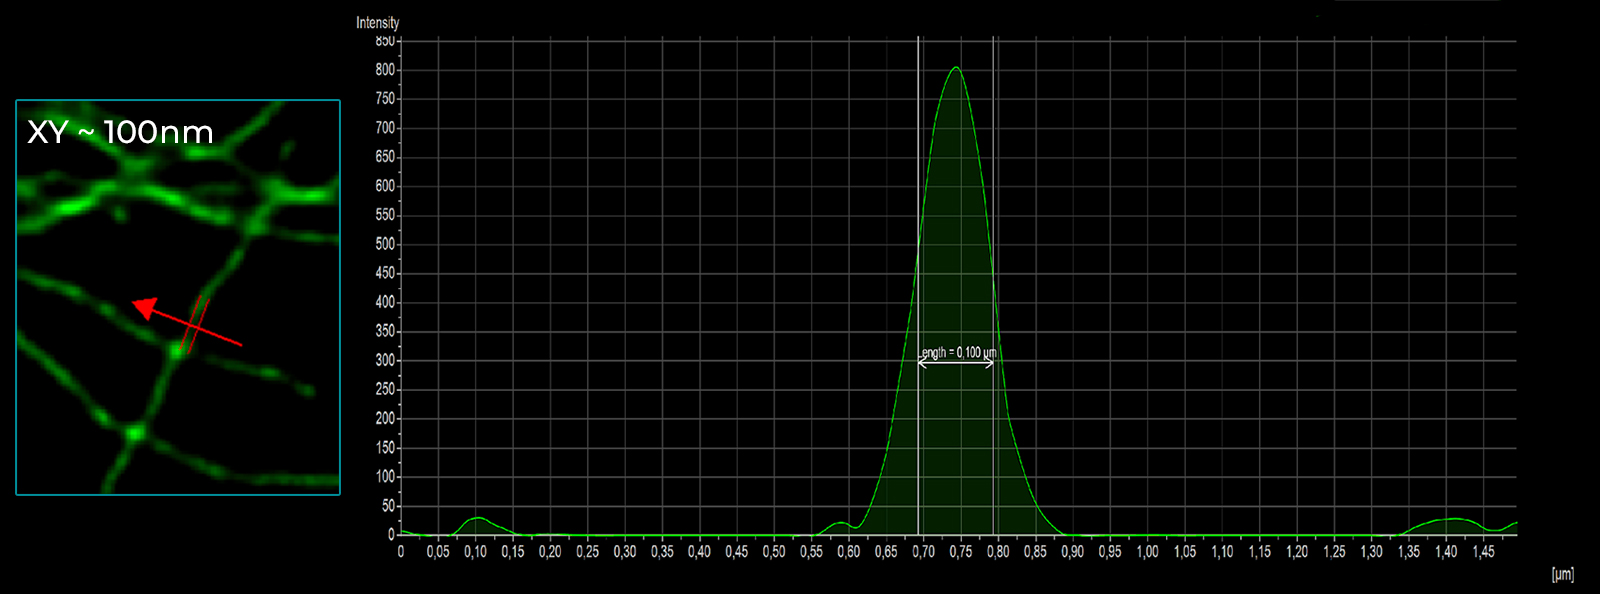The height and width of the screenshot is (594, 1600).
Task: Click the 1,45 tick on x-axis
Action: click(1483, 551)
